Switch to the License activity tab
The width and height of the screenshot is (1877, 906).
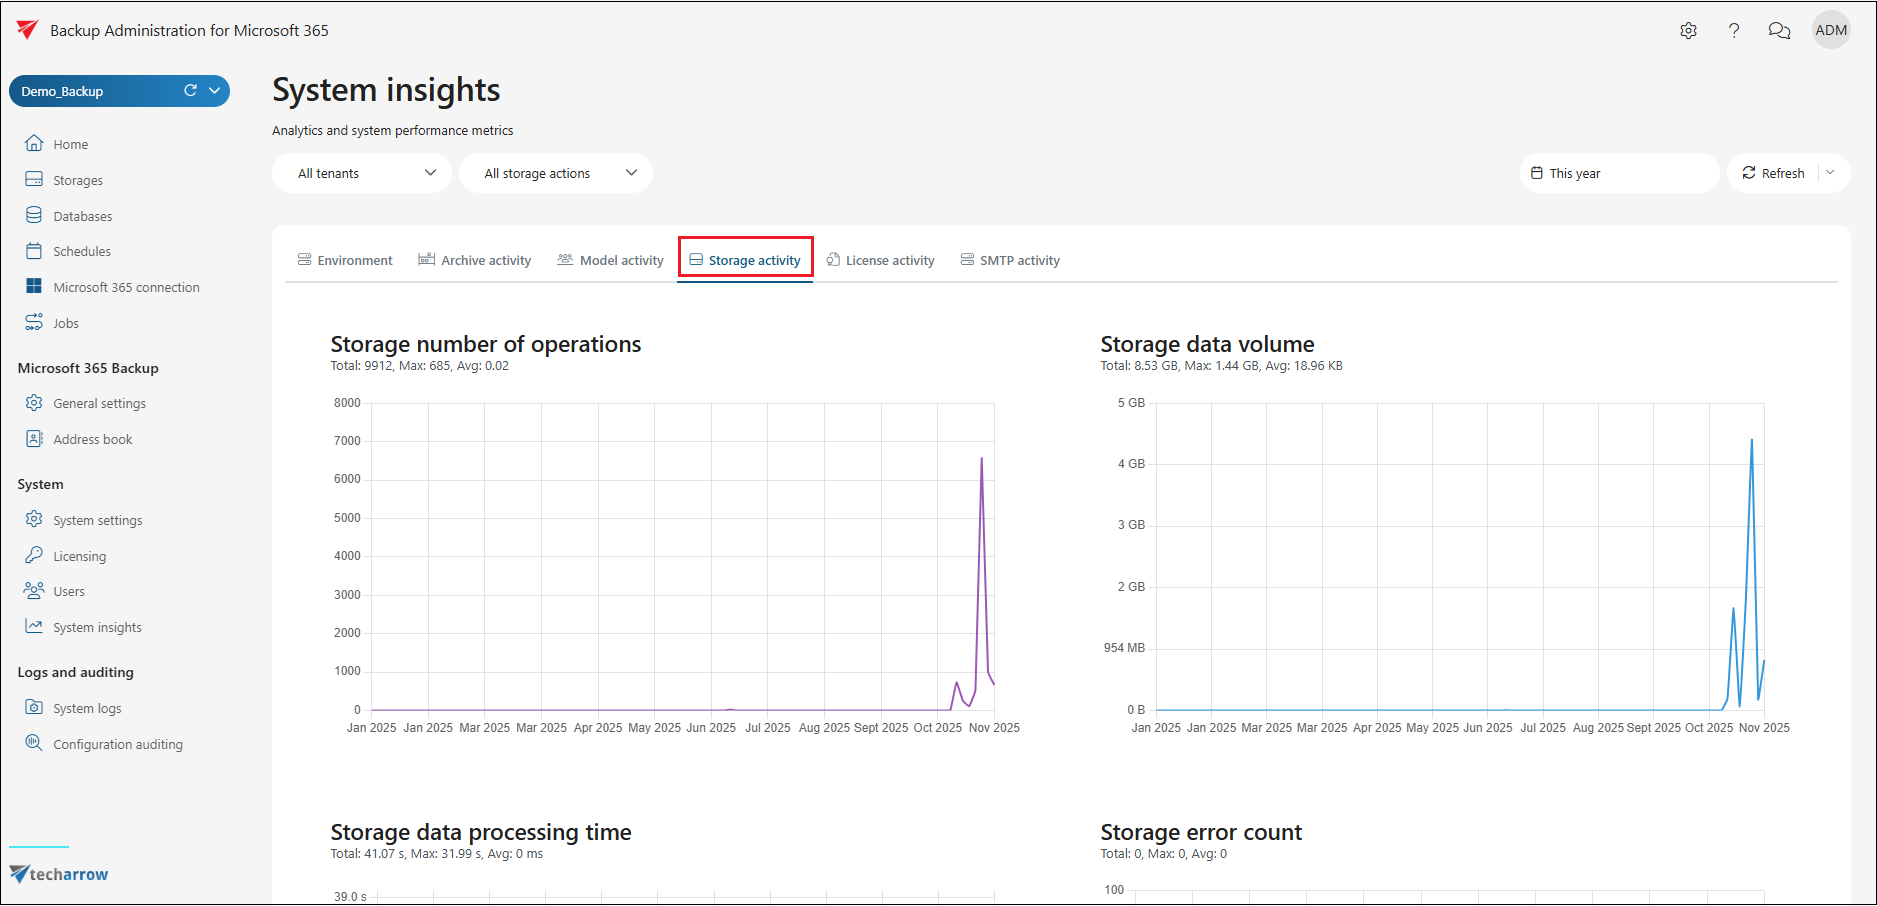point(880,260)
